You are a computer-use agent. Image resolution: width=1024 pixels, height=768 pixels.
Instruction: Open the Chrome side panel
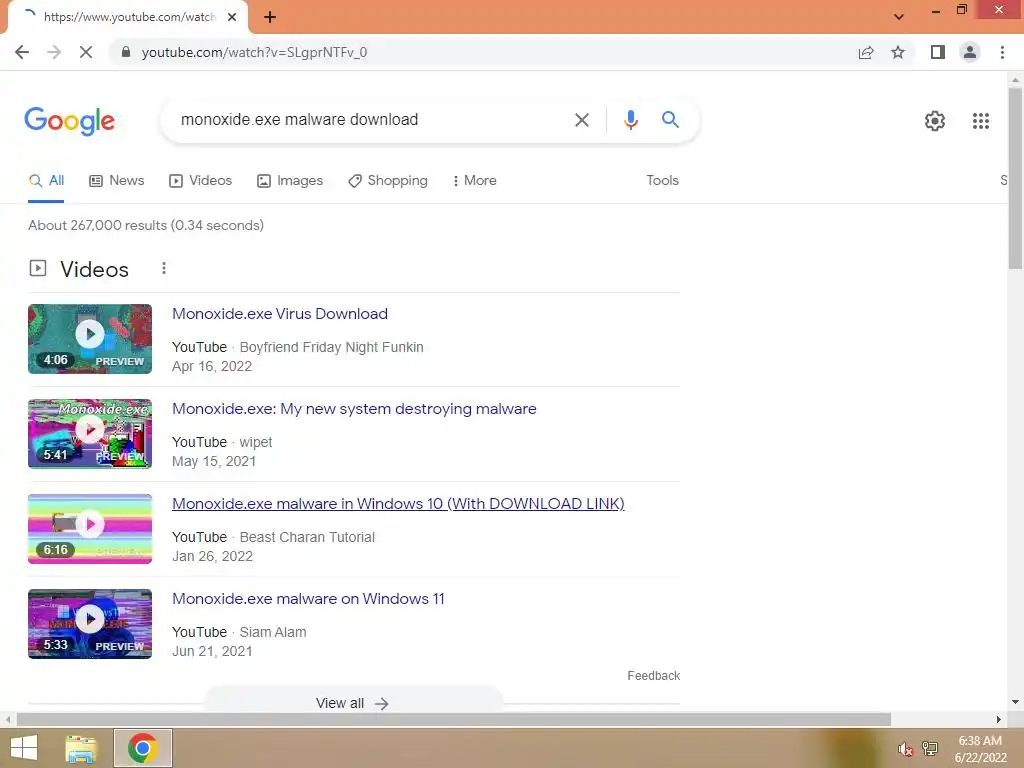938,52
